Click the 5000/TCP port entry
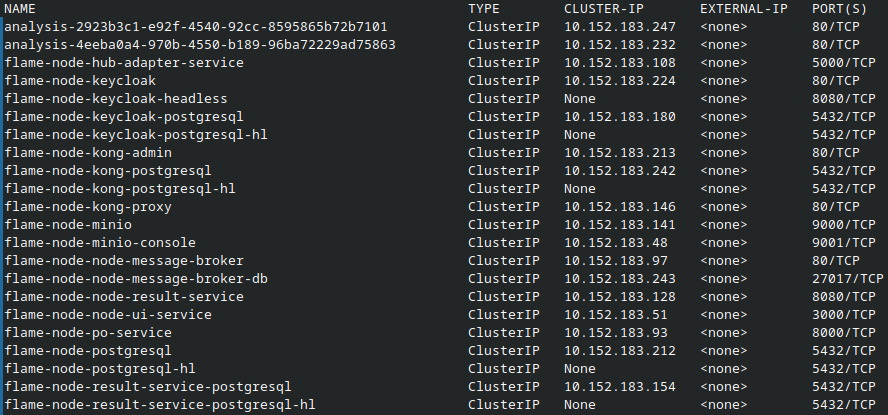The image size is (888, 415). pyautogui.click(x=843, y=63)
